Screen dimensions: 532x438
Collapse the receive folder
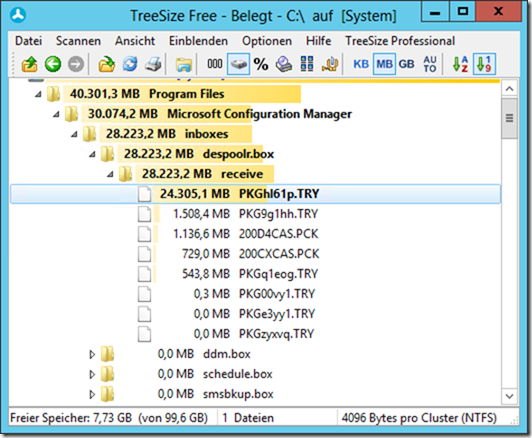[x=110, y=174]
